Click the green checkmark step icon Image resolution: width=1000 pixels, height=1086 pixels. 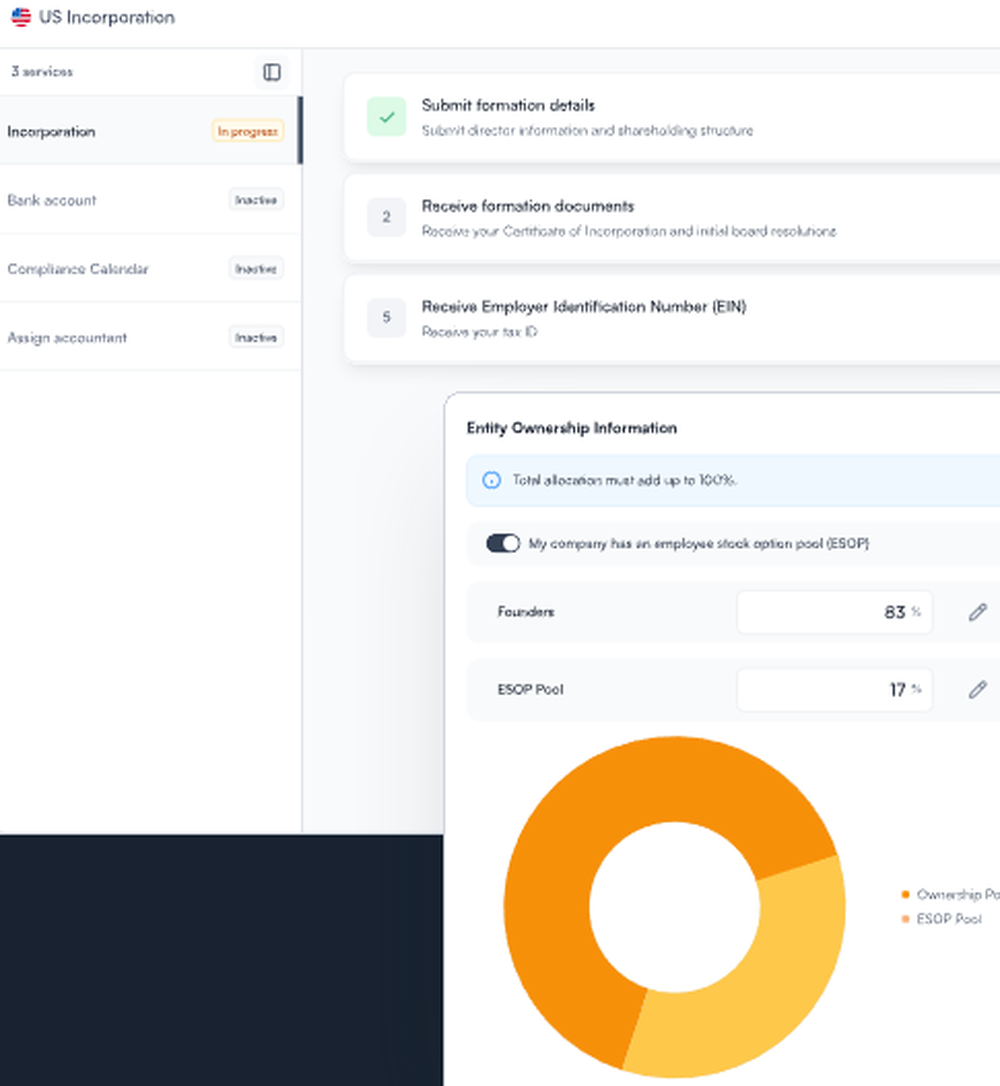386,116
